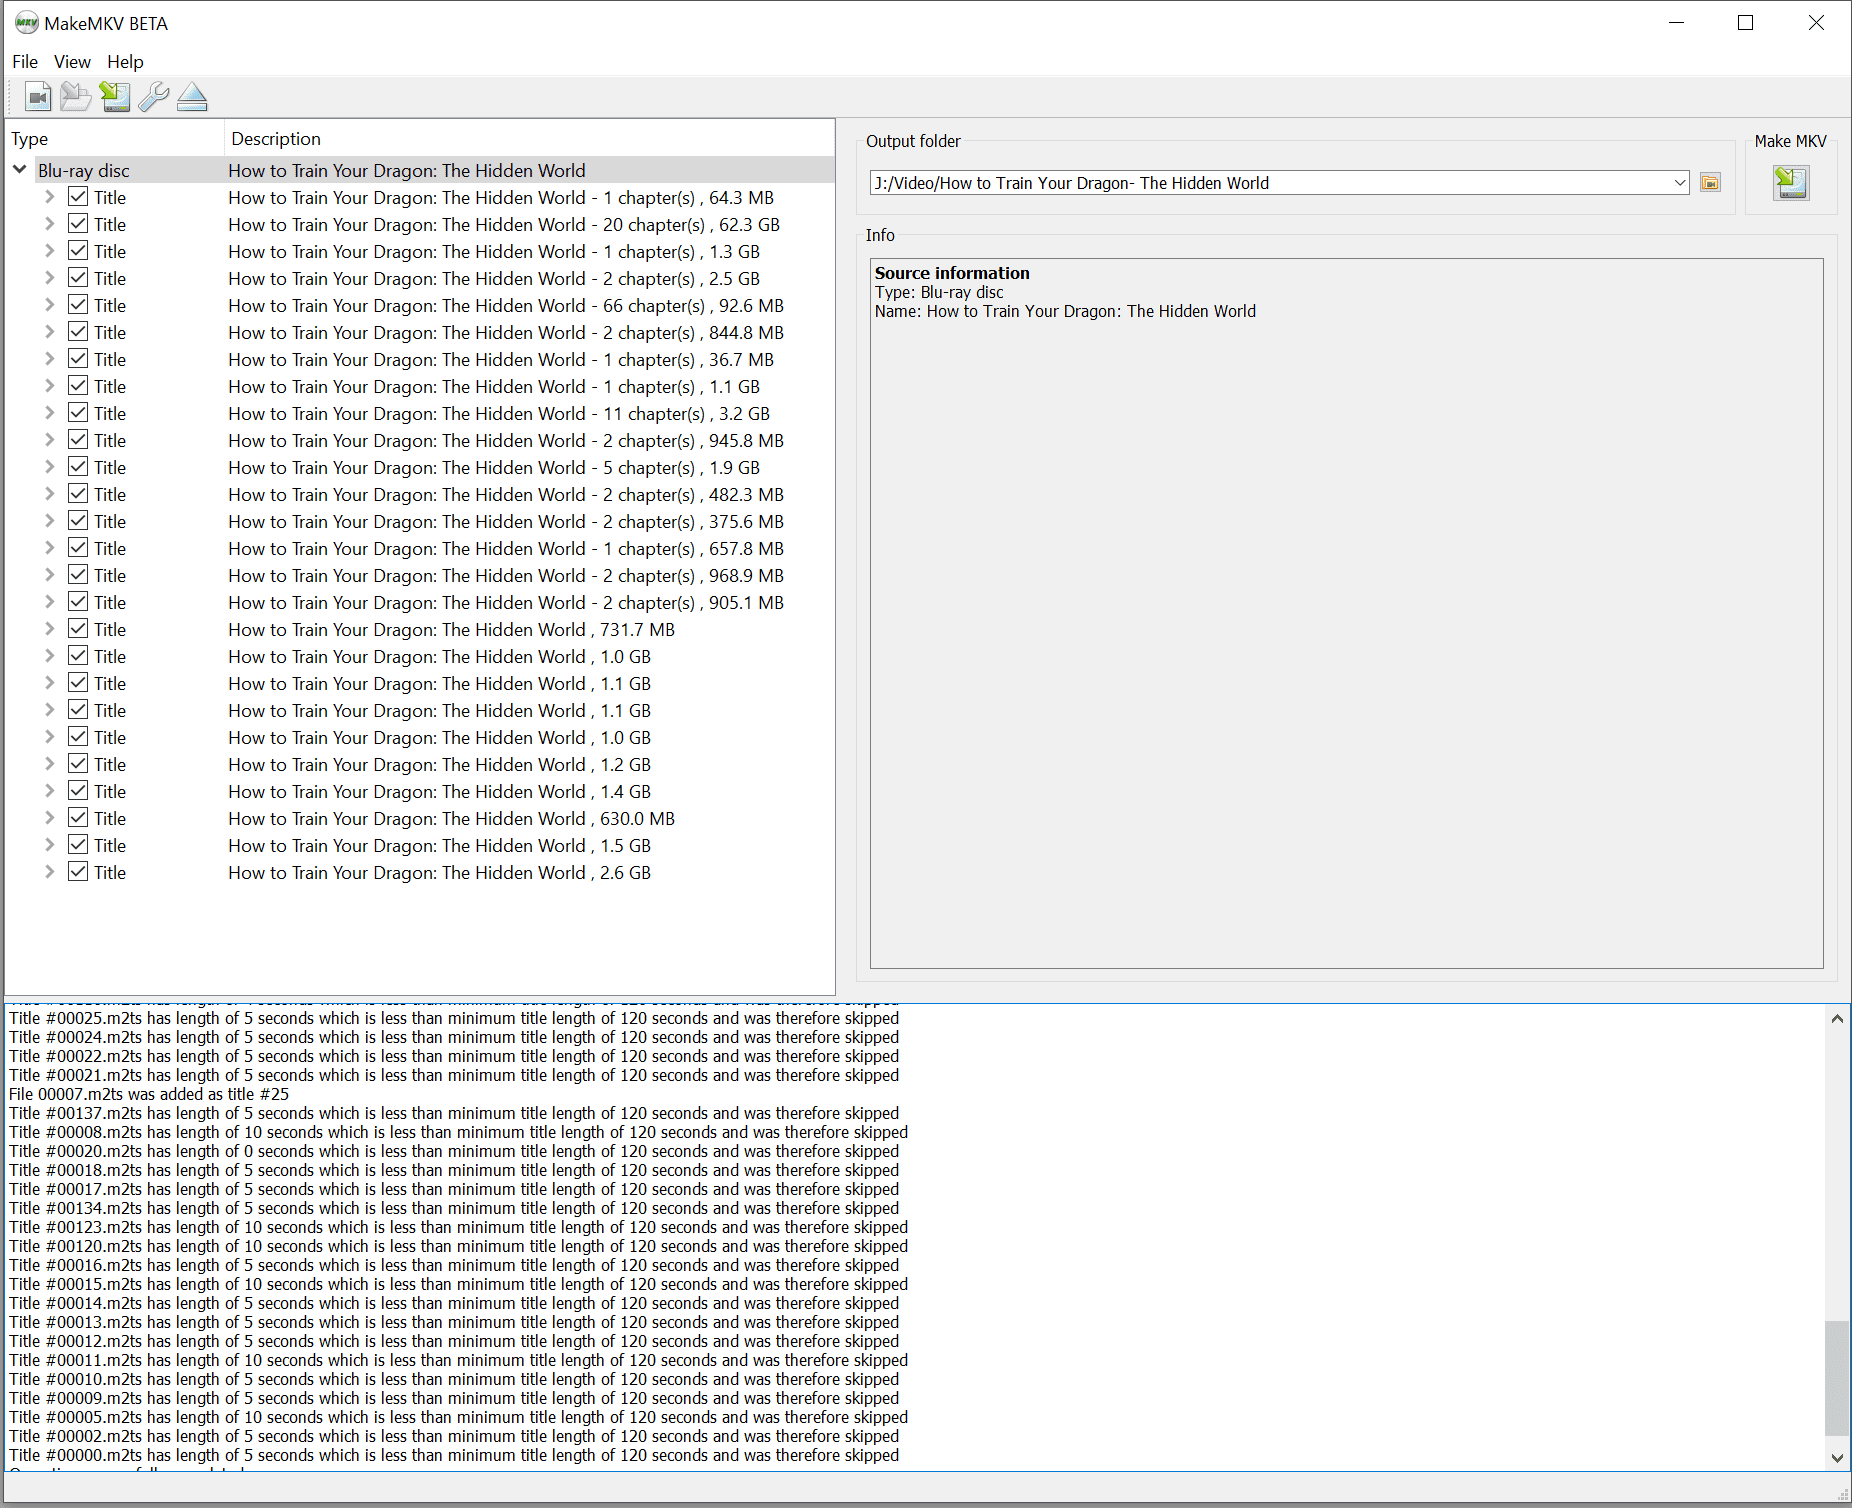Click the log scrollbar up arrow
Viewport: 1852px width, 1508px height.
tap(1837, 1019)
